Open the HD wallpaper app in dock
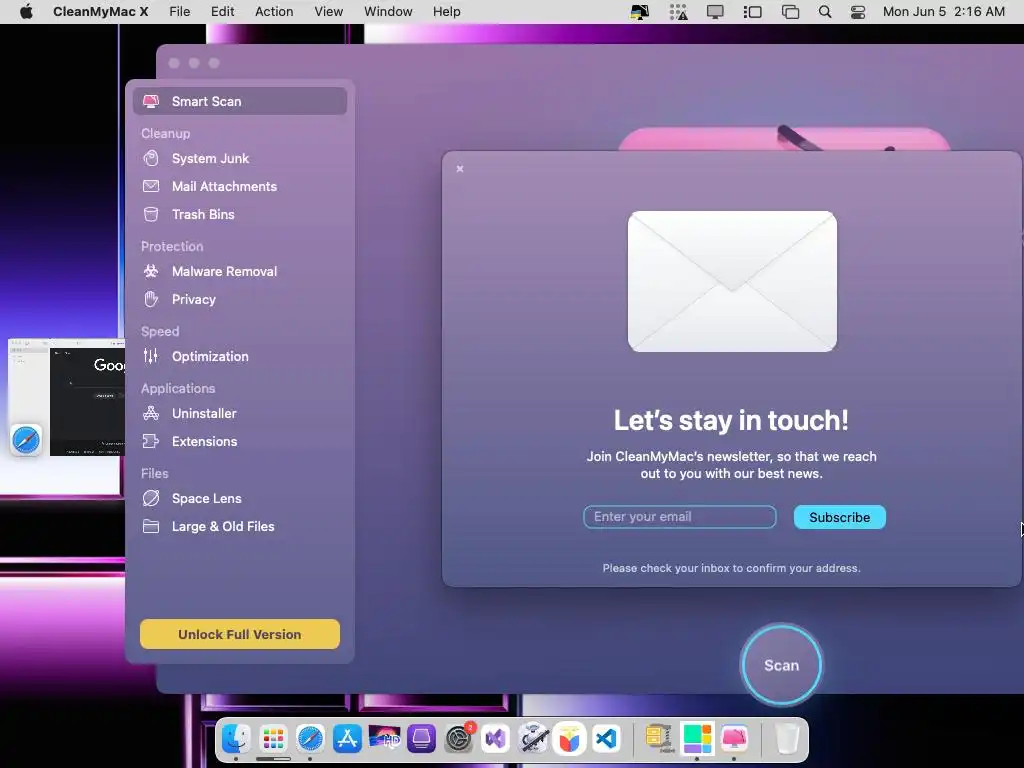The height and width of the screenshot is (768, 1024). [385, 739]
